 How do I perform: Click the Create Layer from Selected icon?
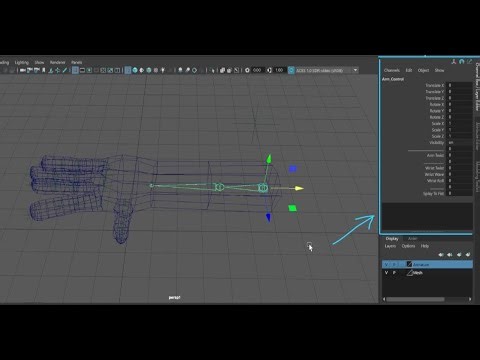tap(468, 255)
